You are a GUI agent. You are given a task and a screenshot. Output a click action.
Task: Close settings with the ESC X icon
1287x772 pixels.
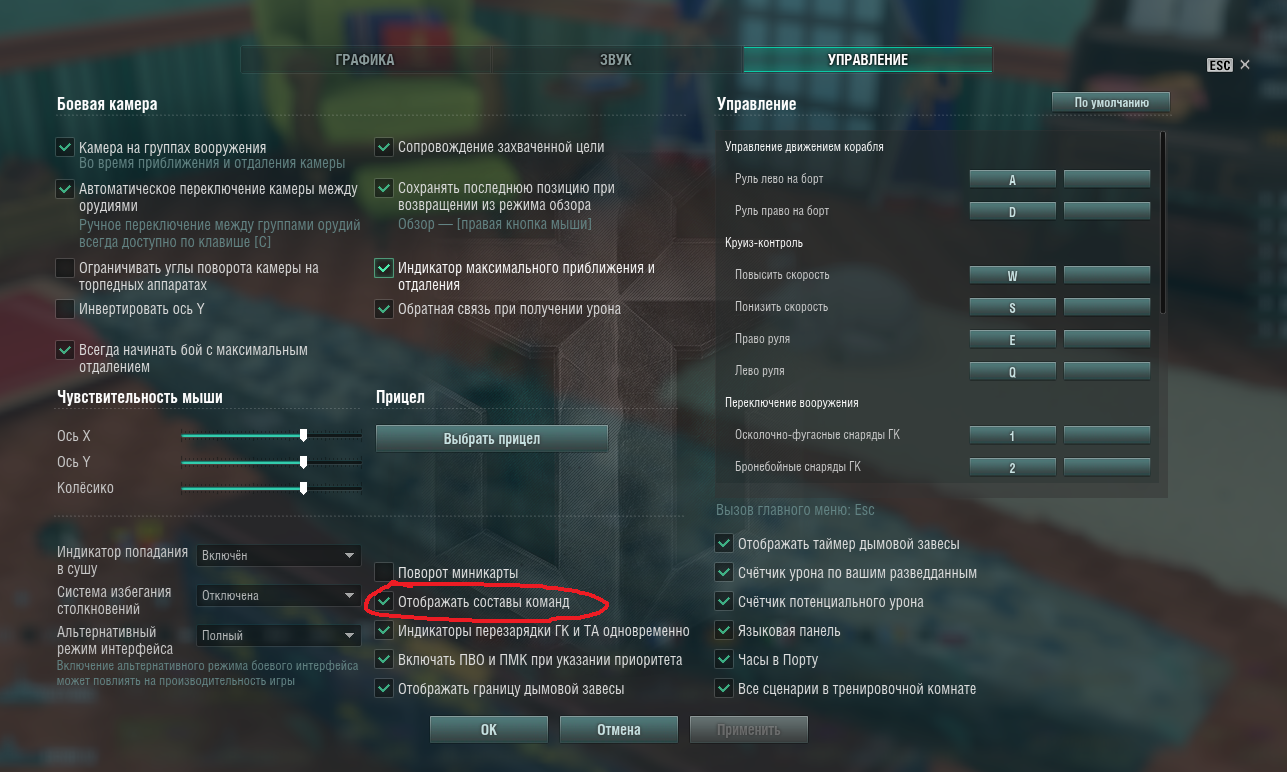pyautogui.click(x=1244, y=65)
